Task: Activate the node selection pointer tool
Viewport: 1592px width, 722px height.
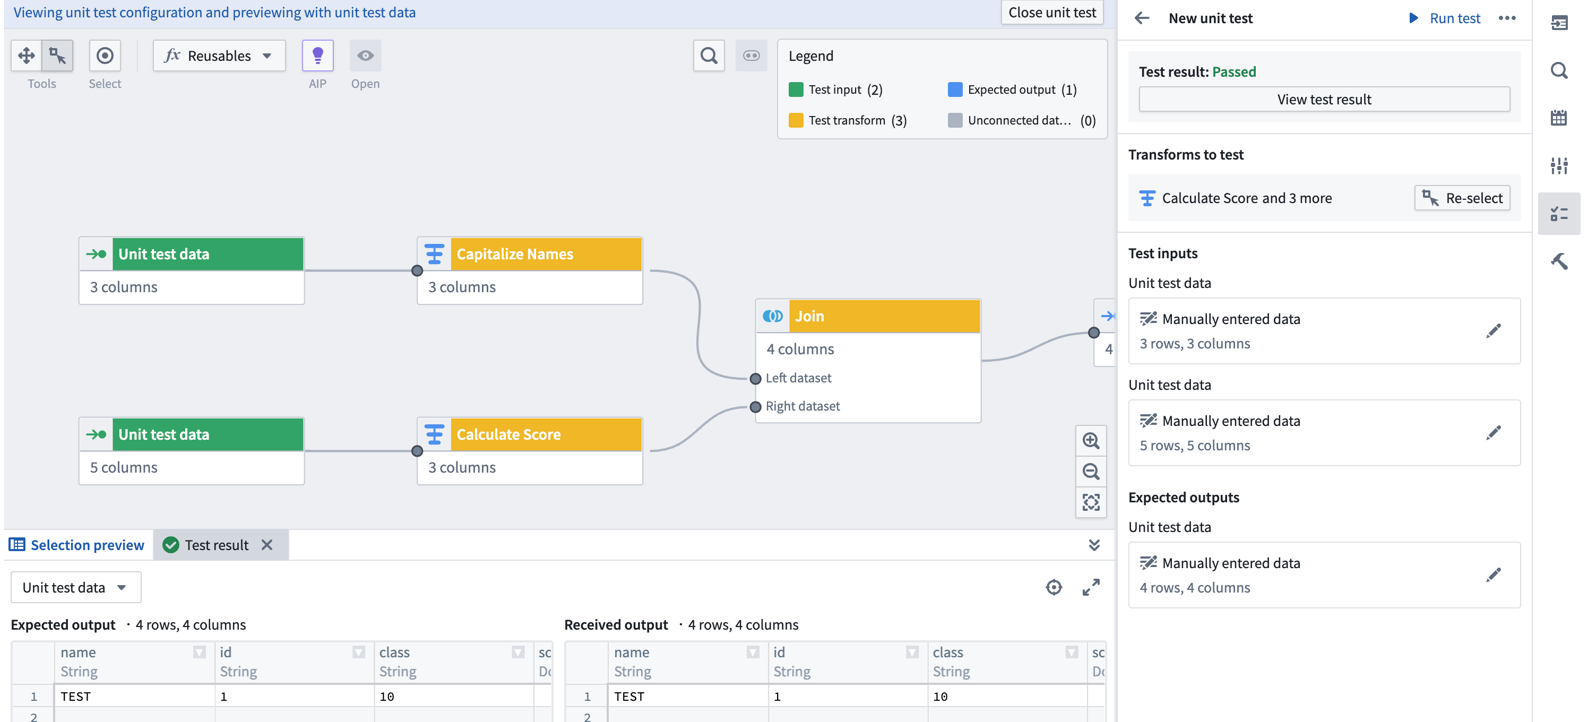Action: tap(58, 56)
